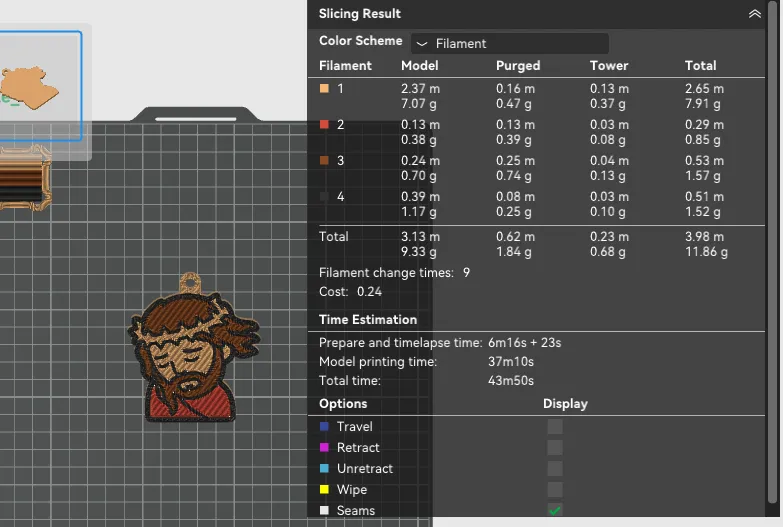The width and height of the screenshot is (783, 527).
Task: Click the Options heading
Action: 343,404
